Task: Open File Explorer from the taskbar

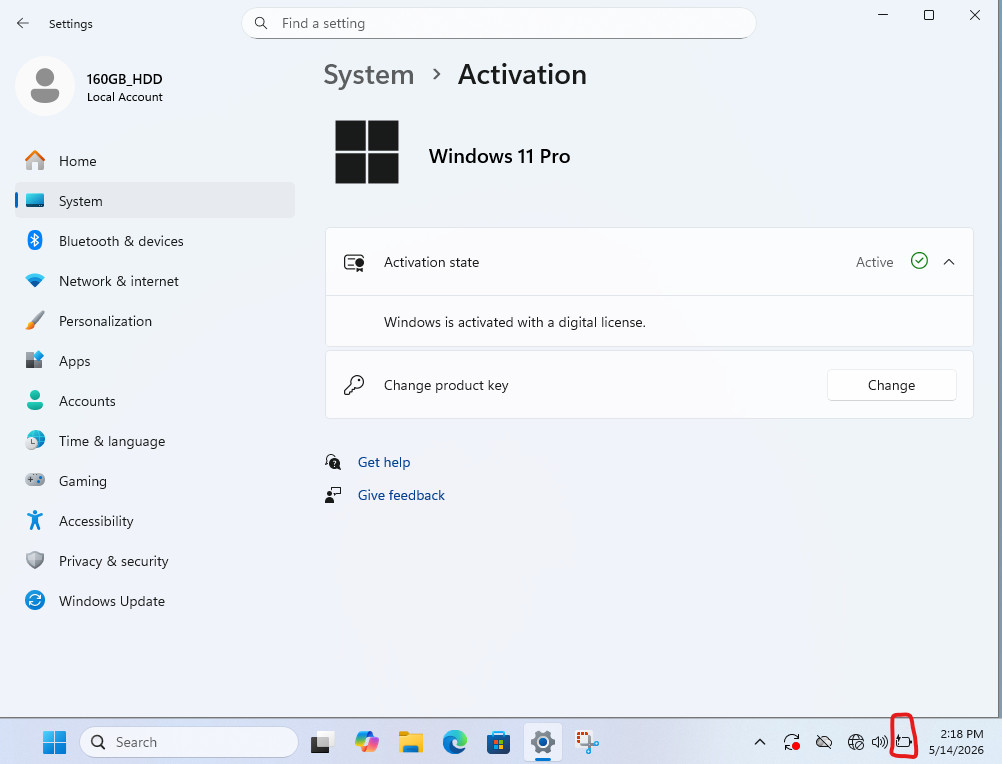Action: pyautogui.click(x=411, y=742)
